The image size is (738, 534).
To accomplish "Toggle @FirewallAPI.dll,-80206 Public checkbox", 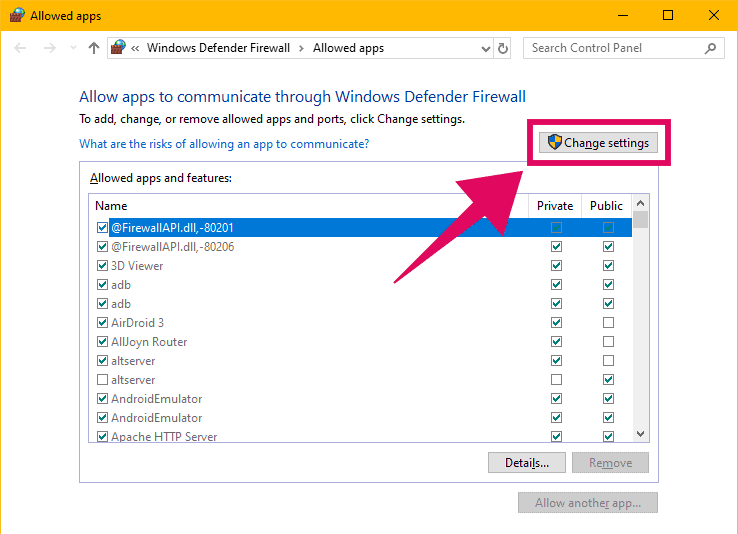I will [x=608, y=247].
